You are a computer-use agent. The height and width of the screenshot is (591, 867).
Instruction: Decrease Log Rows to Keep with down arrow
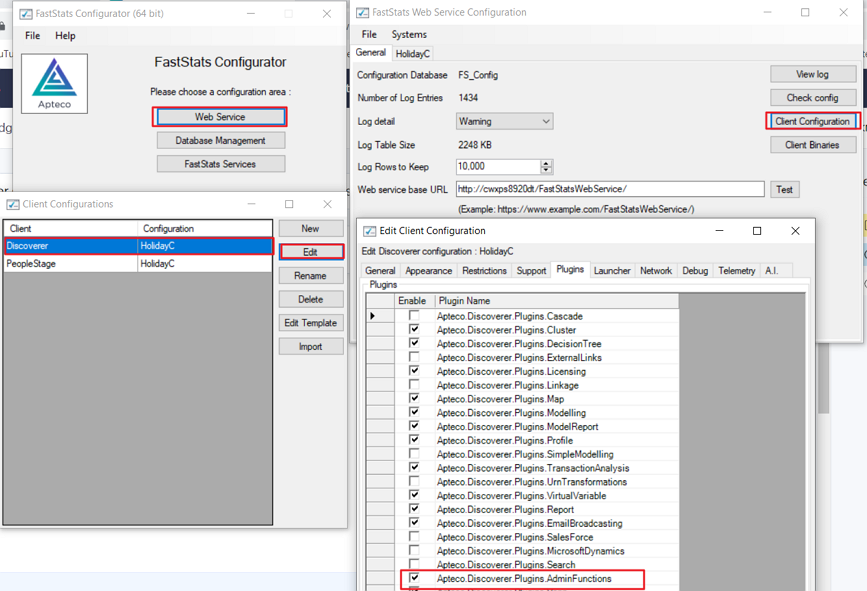(546, 170)
